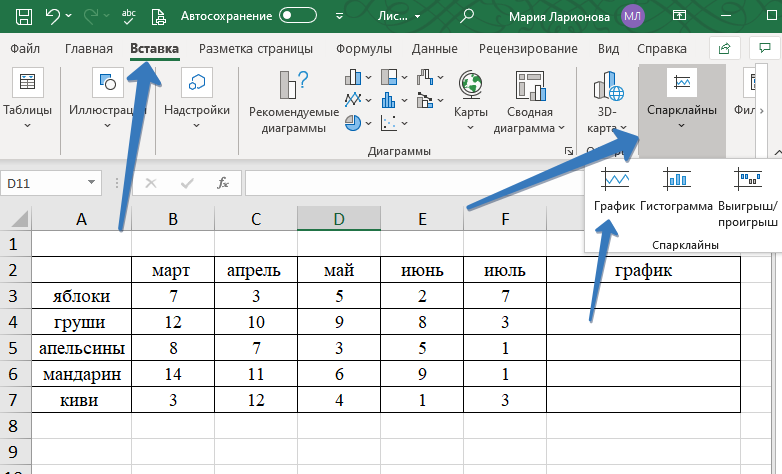Click the апельсины cell
Screen dimensions: 782x474
click(81, 348)
